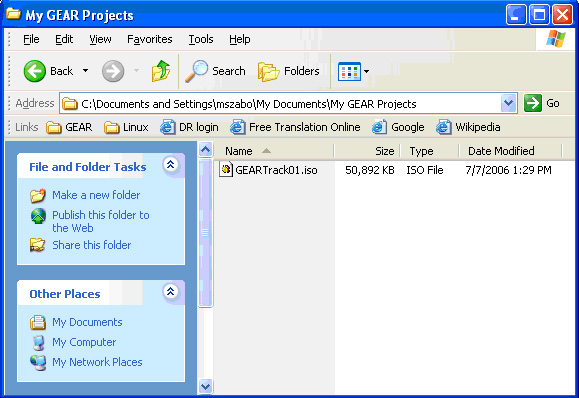Click the folder icon in the address bar
The height and width of the screenshot is (398, 579).
69,104
